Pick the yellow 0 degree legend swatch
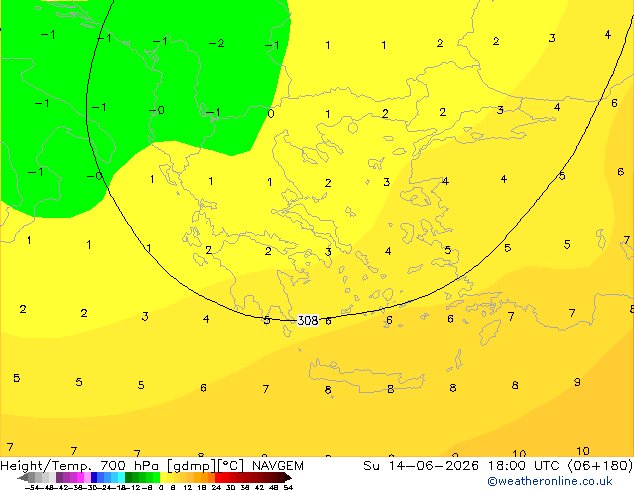Viewport: 634px width, 490px height. (x=164, y=477)
